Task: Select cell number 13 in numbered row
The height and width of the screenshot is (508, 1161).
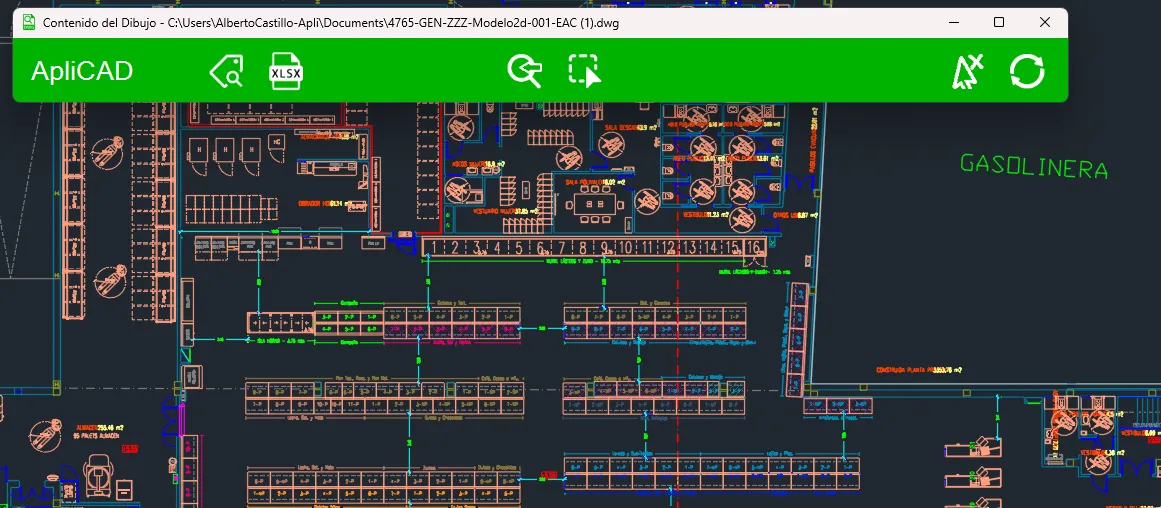Action: click(690, 247)
